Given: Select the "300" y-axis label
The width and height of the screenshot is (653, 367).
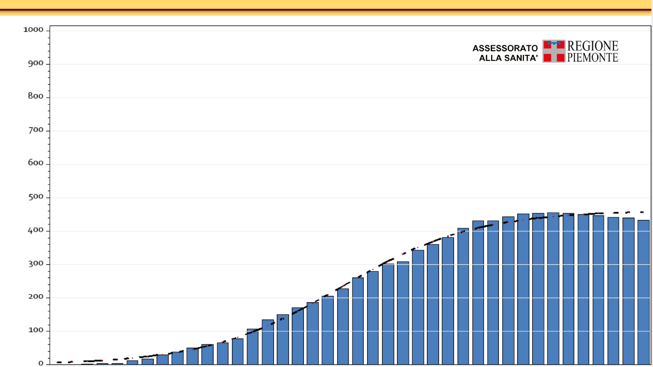Looking at the screenshot, I should pos(36,263).
